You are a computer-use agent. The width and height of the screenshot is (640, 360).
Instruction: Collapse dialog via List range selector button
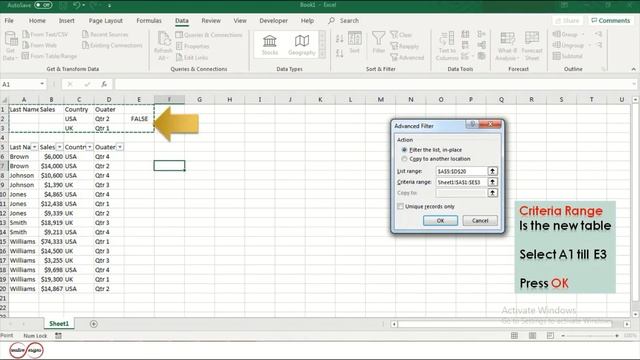(493, 171)
